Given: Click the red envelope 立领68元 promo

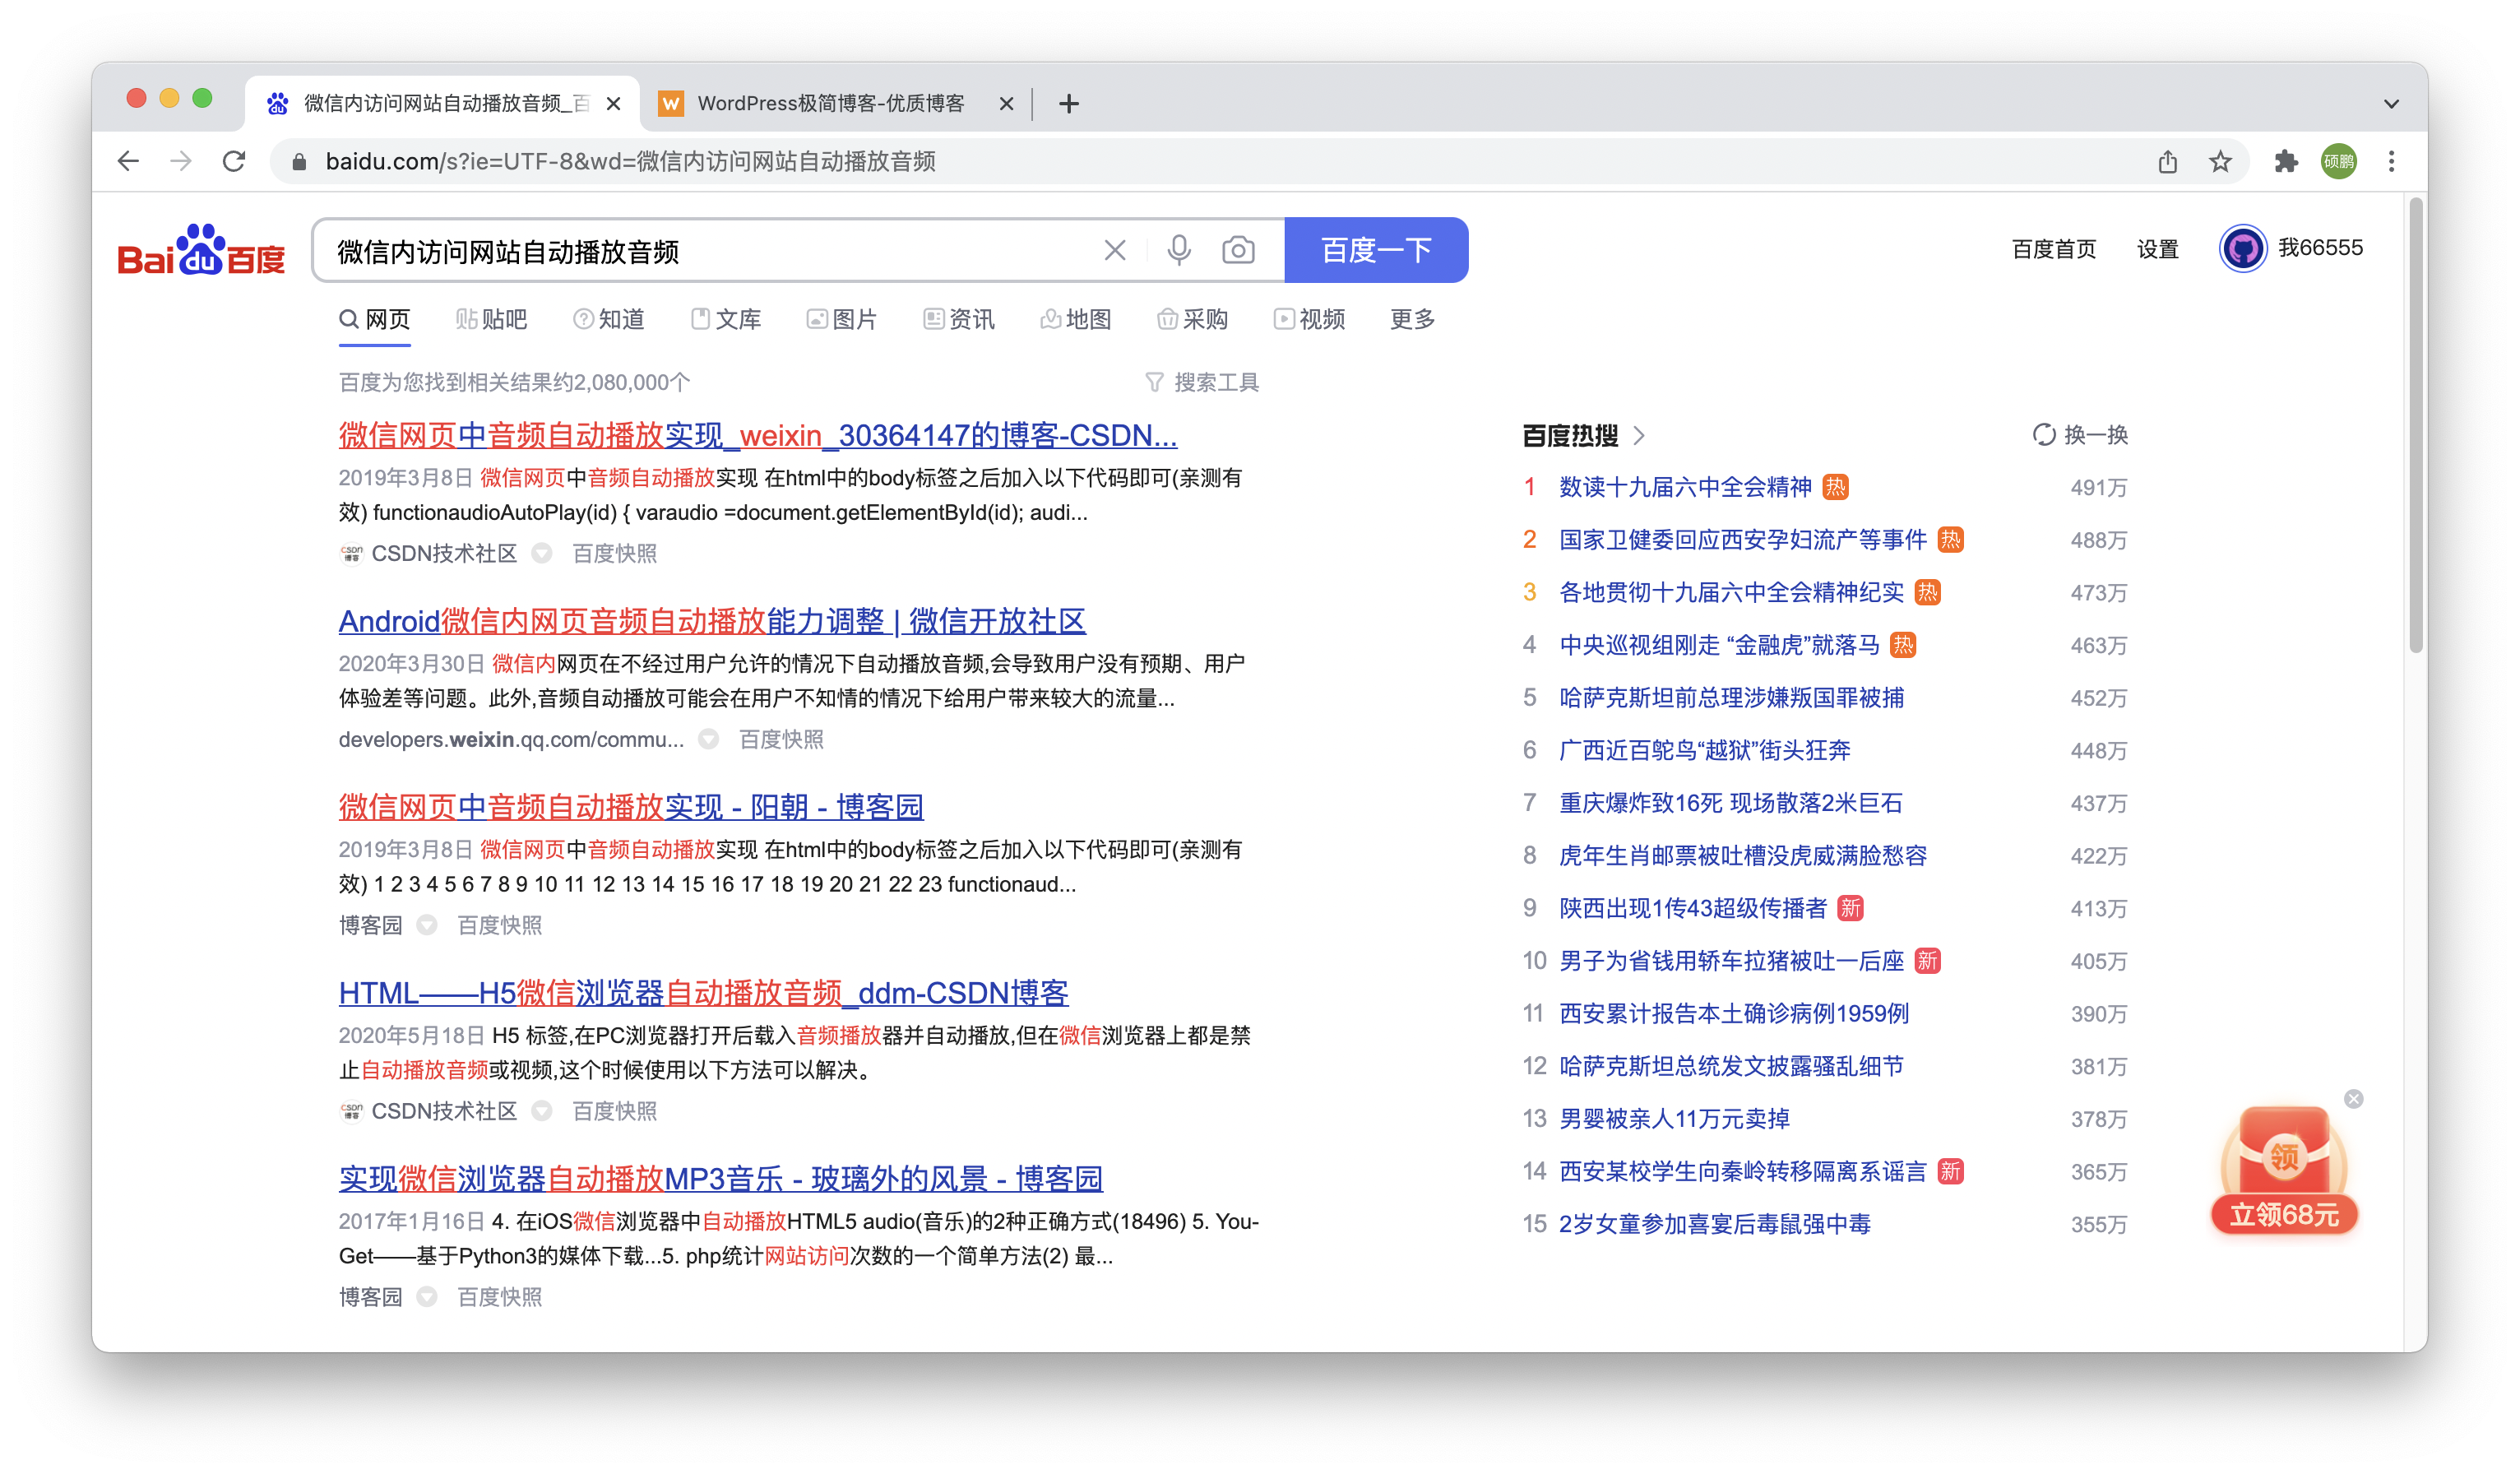Looking at the screenshot, I should [x=2284, y=1170].
